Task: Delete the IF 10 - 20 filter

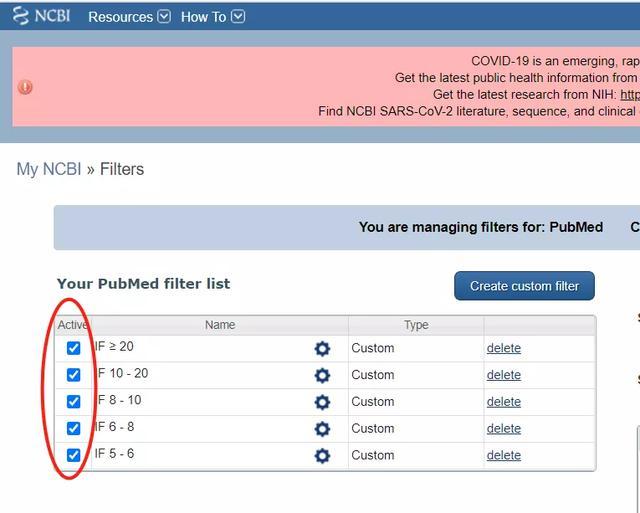Action: click(504, 375)
